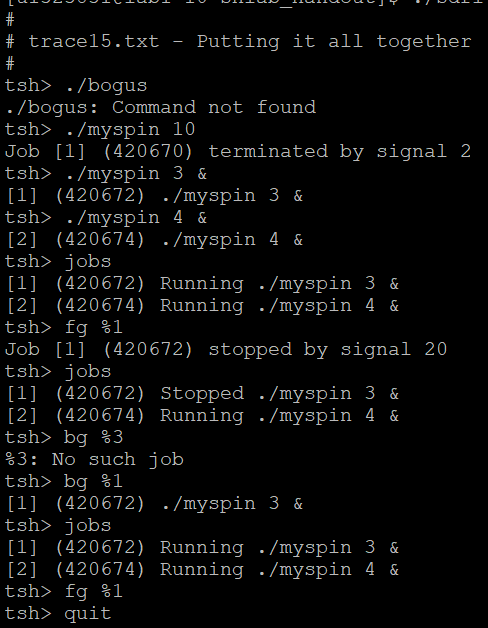Click the '%3: No such job' error
488x628 pixels.
click(x=95, y=460)
